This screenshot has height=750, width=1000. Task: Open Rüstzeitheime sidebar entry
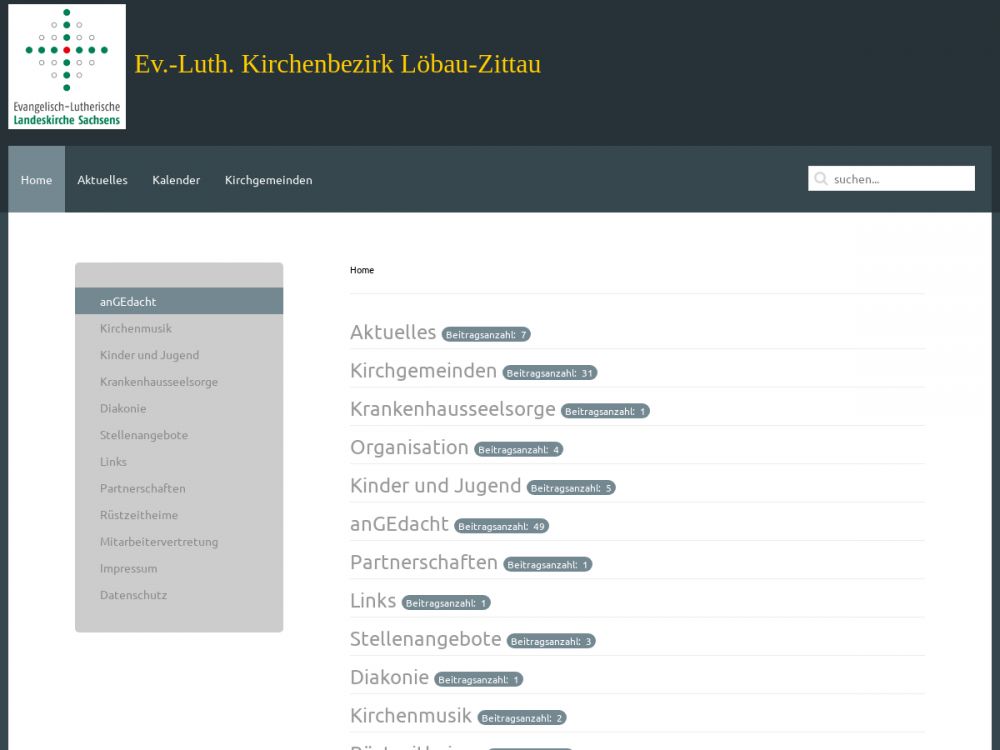tap(139, 515)
